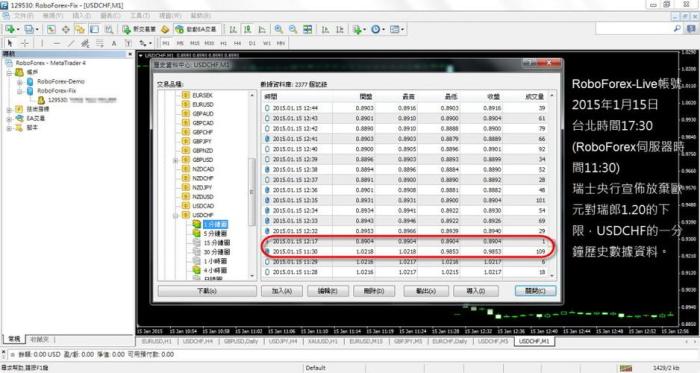Select the zoom out magnifier icon
Viewport: 700px width, 373px height.
pyautogui.click(x=293, y=29)
